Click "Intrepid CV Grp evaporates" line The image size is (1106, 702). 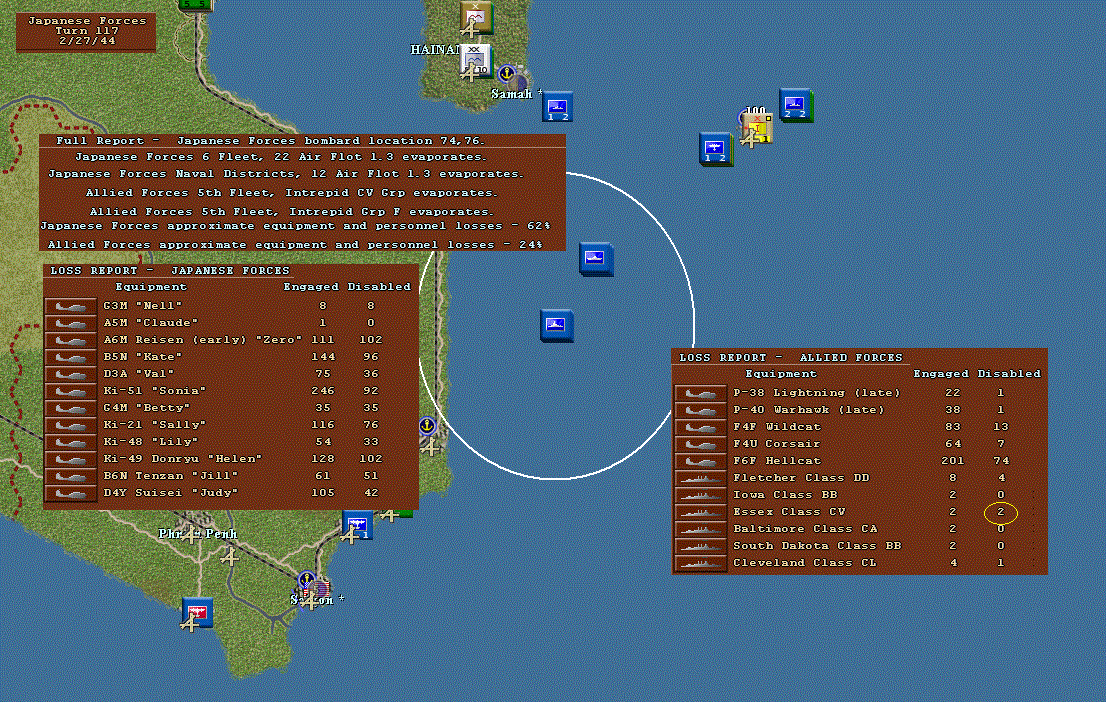pos(291,193)
